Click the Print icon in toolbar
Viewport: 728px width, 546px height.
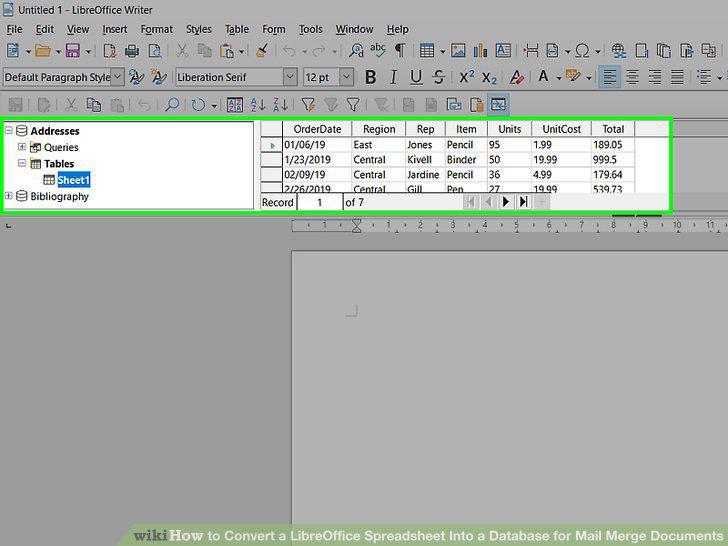point(132,51)
